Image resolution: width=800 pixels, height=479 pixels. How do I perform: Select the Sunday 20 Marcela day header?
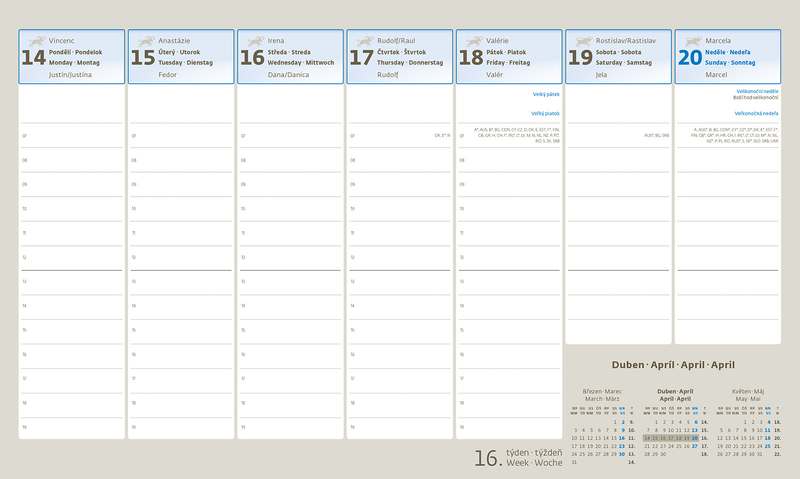coord(727,57)
